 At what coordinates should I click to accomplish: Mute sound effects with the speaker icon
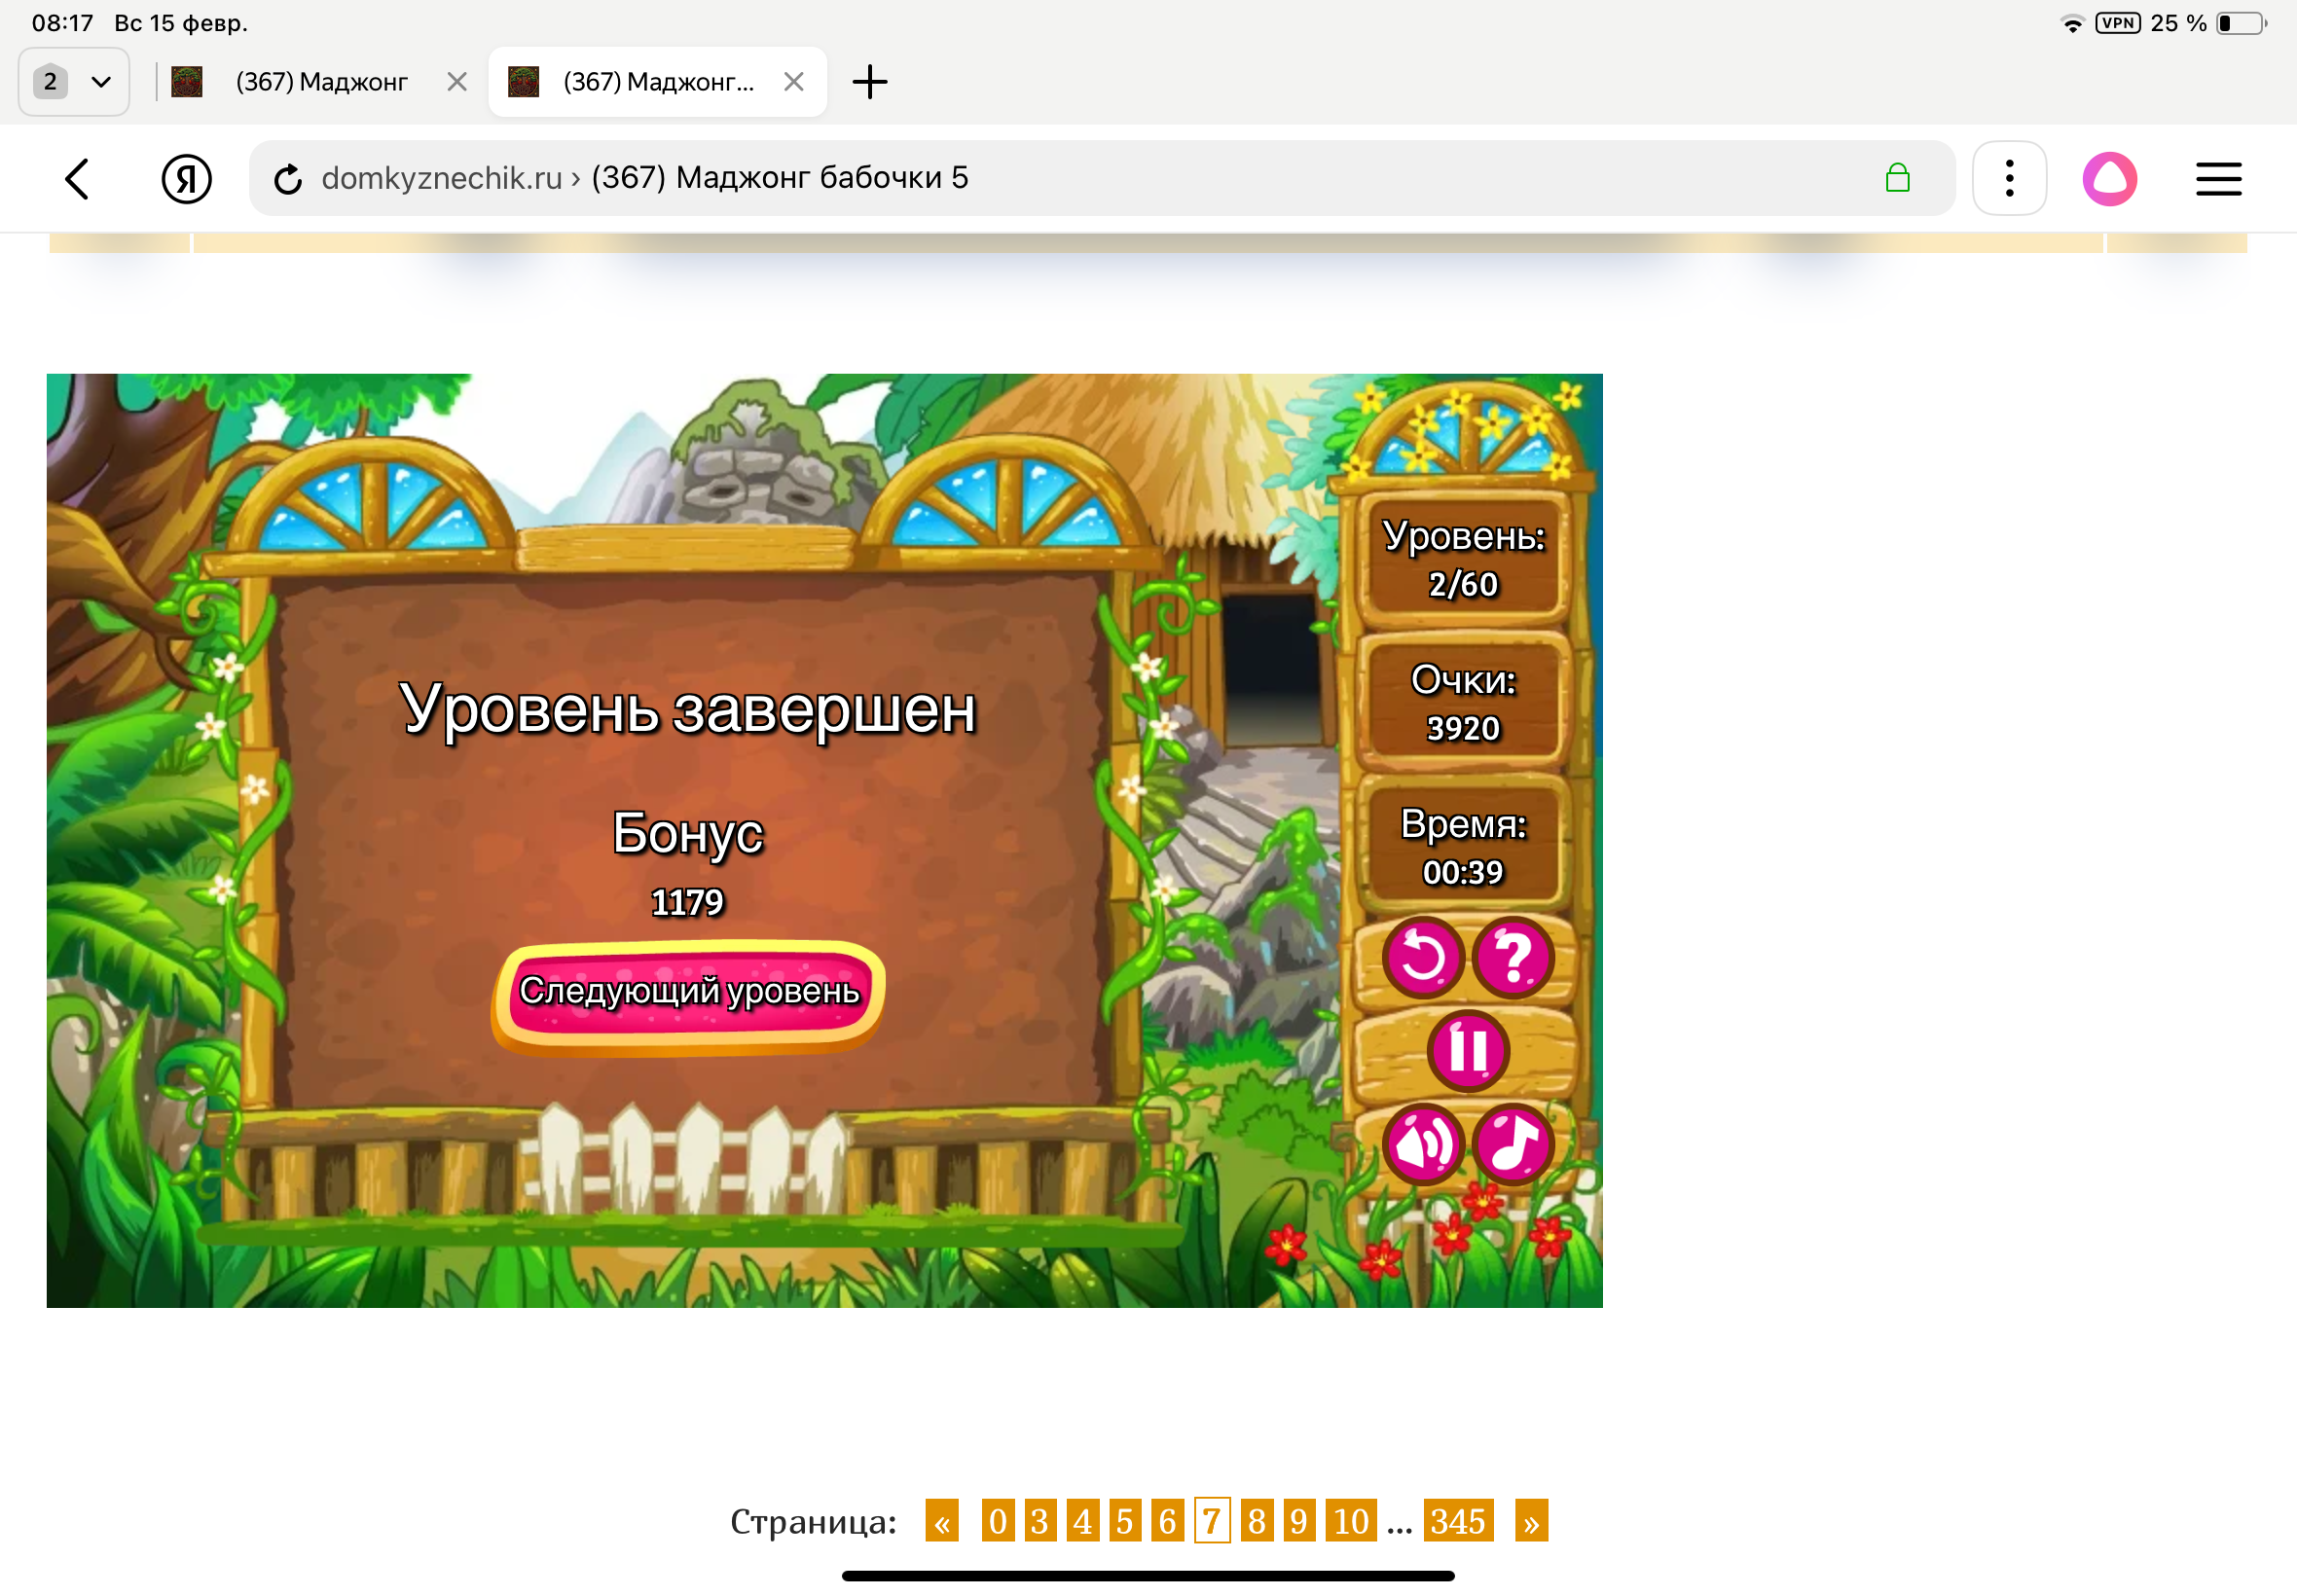[x=1422, y=1143]
